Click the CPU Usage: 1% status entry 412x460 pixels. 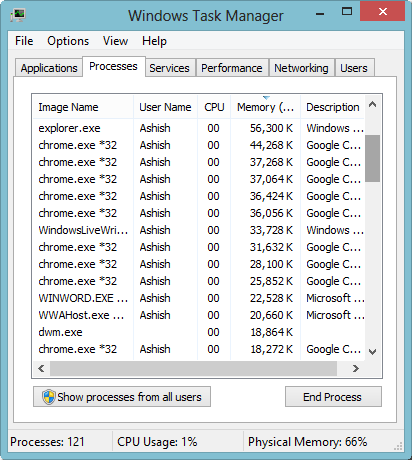pyautogui.click(x=157, y=442)
